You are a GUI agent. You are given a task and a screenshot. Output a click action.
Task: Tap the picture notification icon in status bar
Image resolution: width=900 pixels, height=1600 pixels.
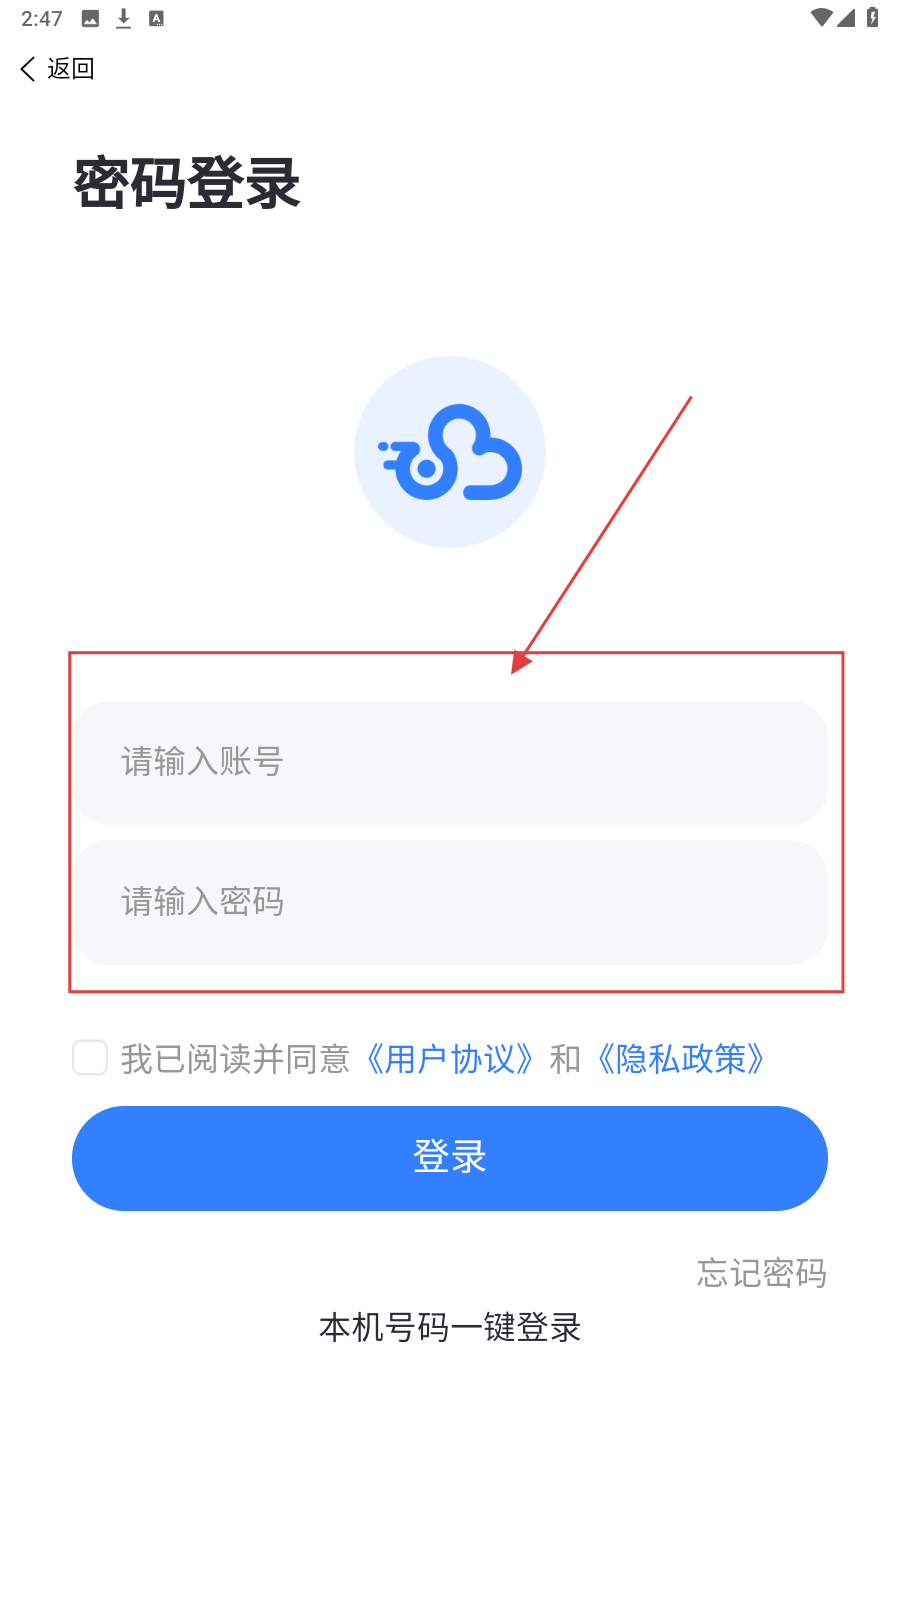click(90, 18)
